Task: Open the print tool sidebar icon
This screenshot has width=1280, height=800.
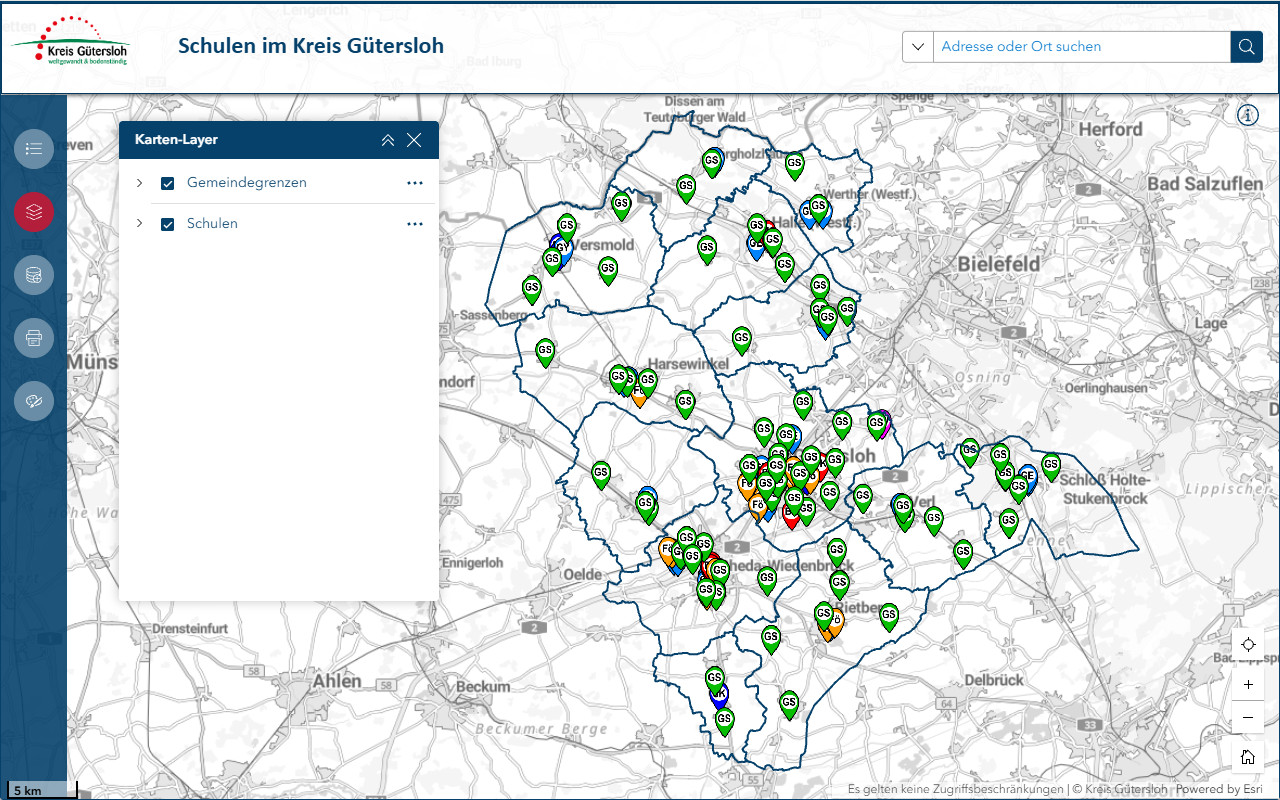Action: coord(34,338)
